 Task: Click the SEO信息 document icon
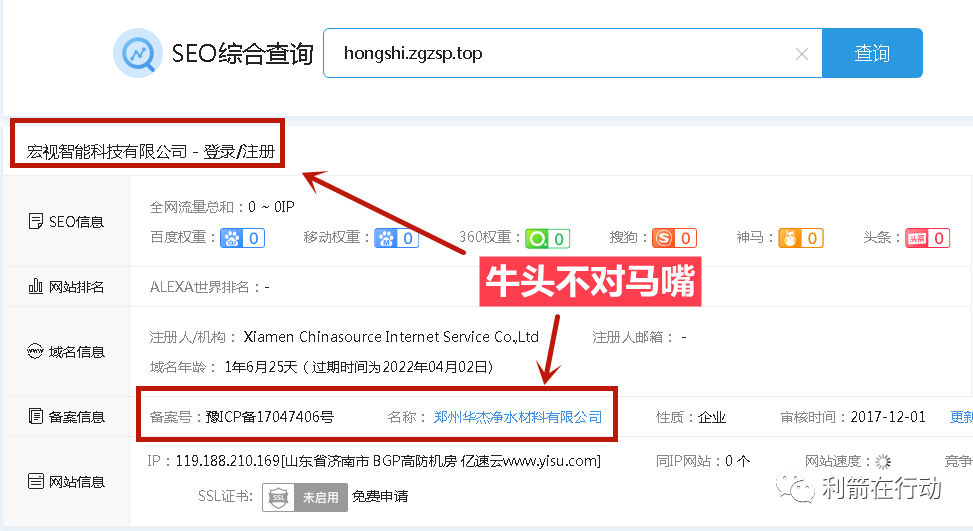[x=35, y=221]
